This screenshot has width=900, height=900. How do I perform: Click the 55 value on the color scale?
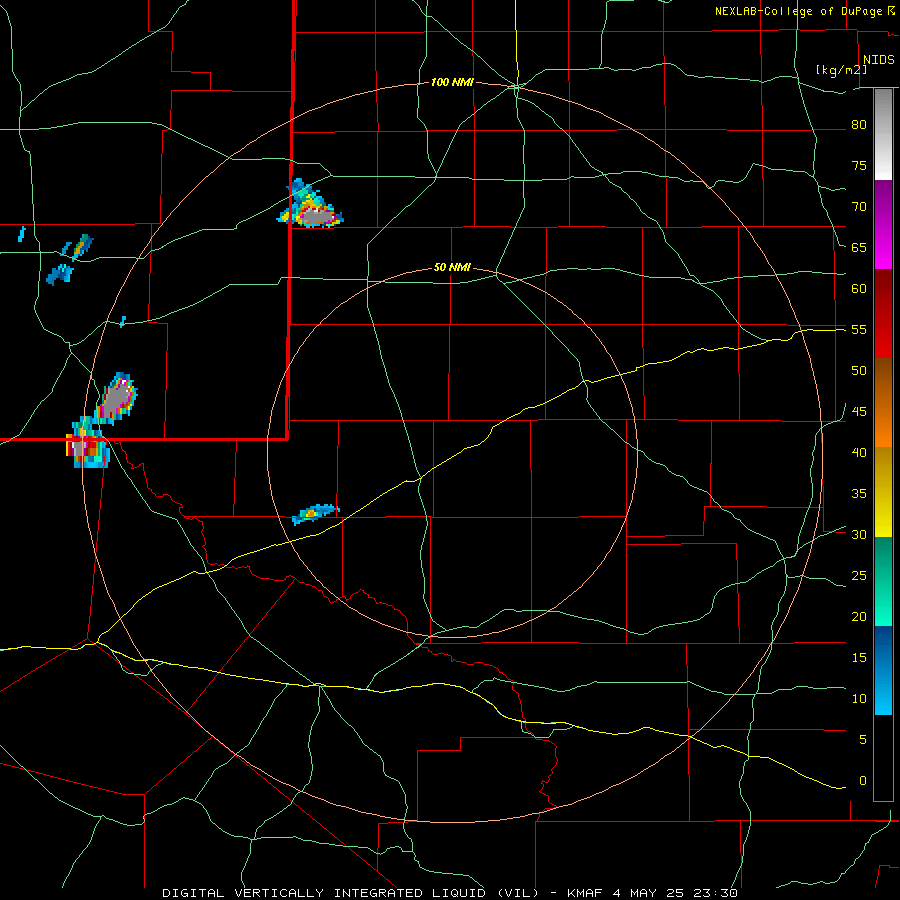(859, 329)
